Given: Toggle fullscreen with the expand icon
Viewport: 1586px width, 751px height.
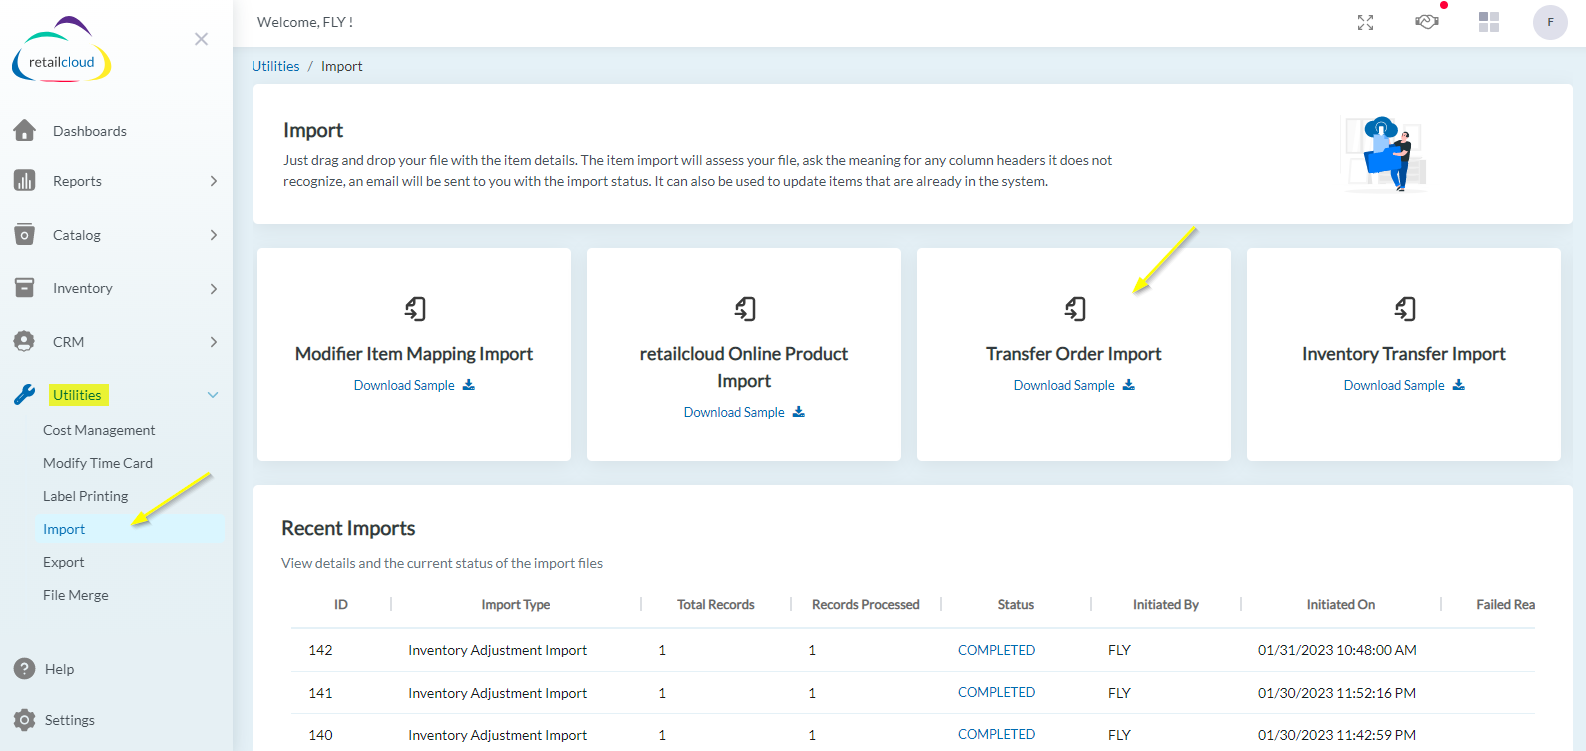Looking at the screenshot, I should click(x=1365, y=22).
